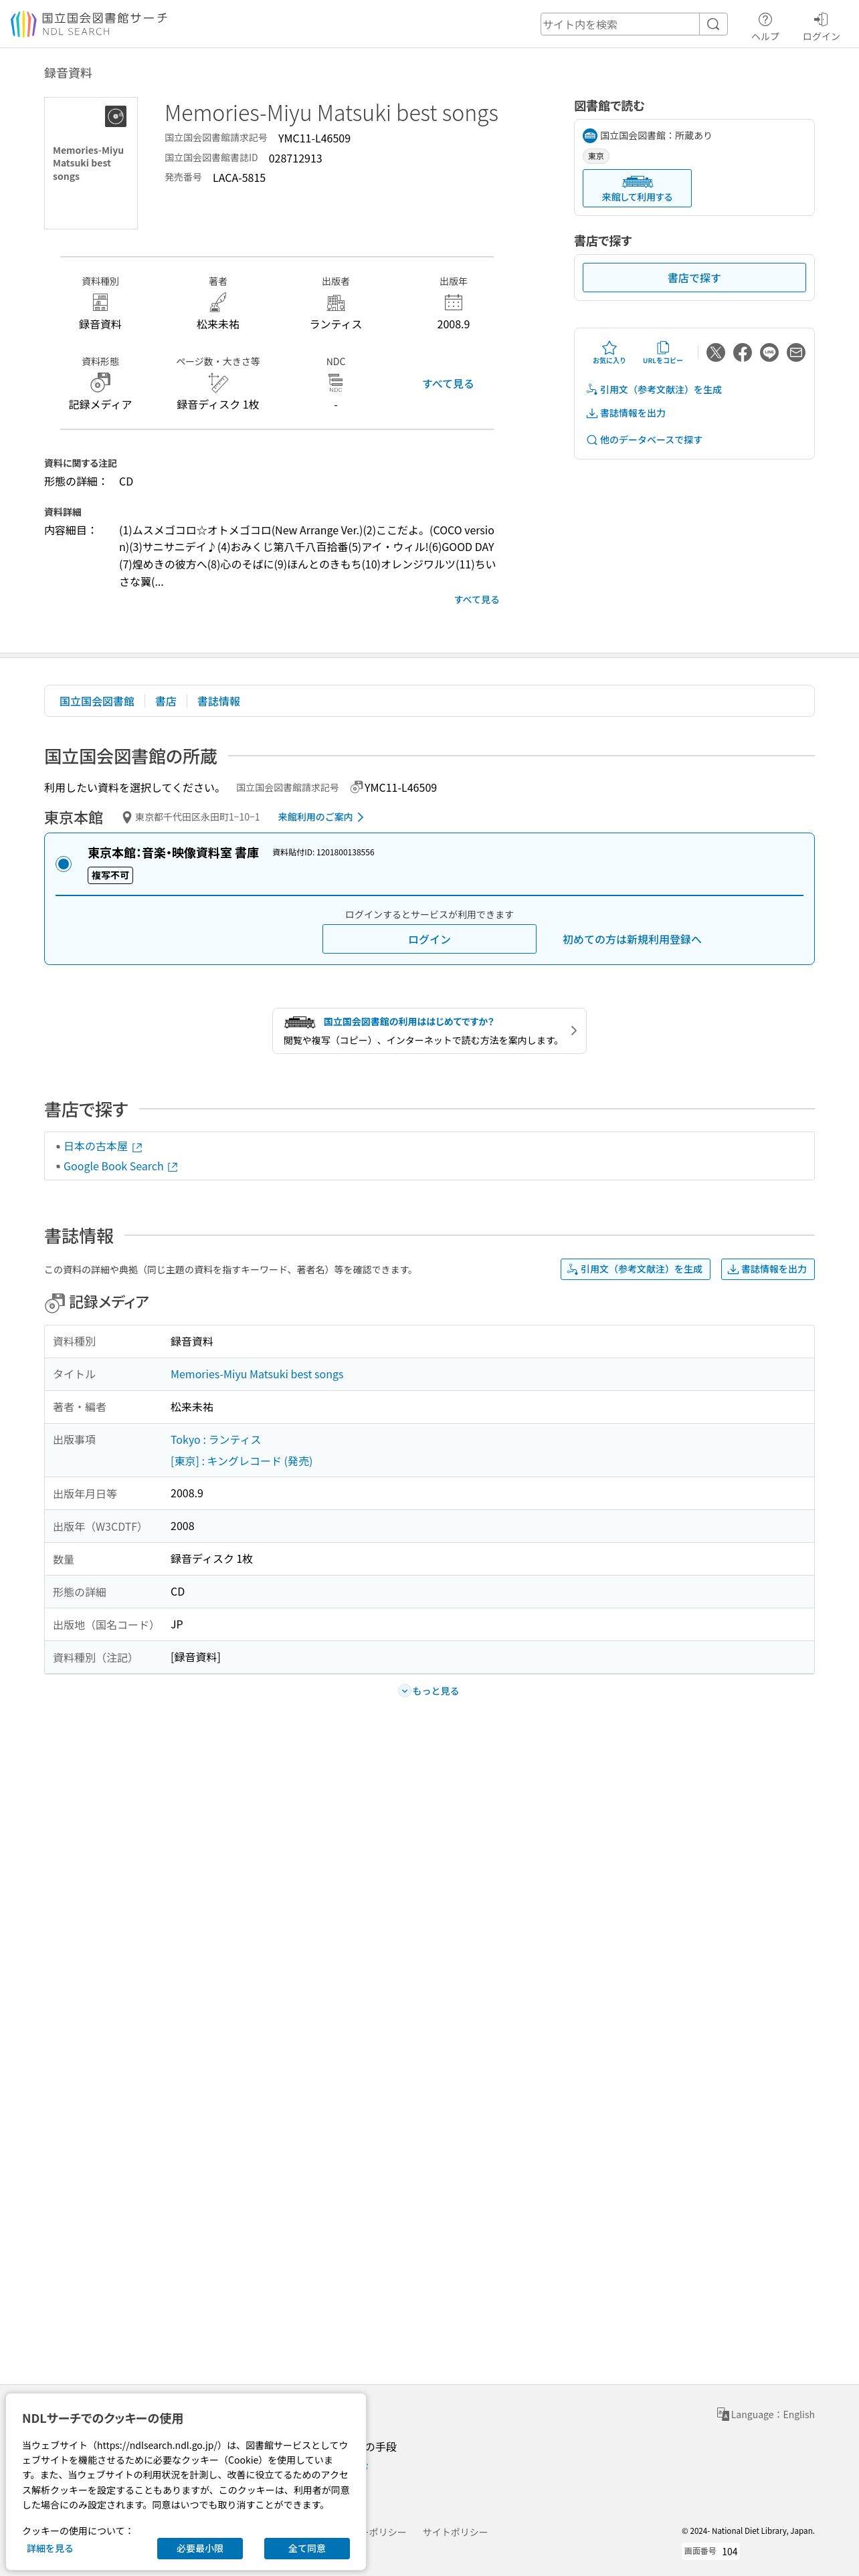Click the 出版年 calendar icon
The height and width of the screenshot is (2576, 859).
point(453,302)
